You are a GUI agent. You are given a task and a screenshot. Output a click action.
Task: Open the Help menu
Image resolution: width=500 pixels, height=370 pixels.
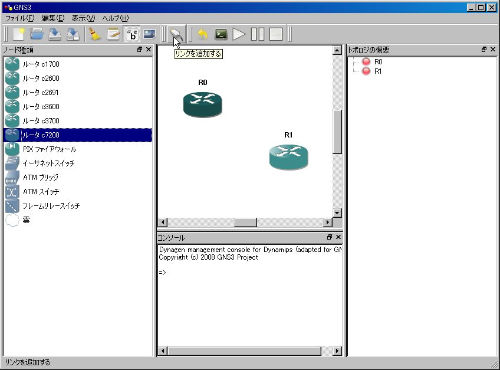click(x=115, y=18)
